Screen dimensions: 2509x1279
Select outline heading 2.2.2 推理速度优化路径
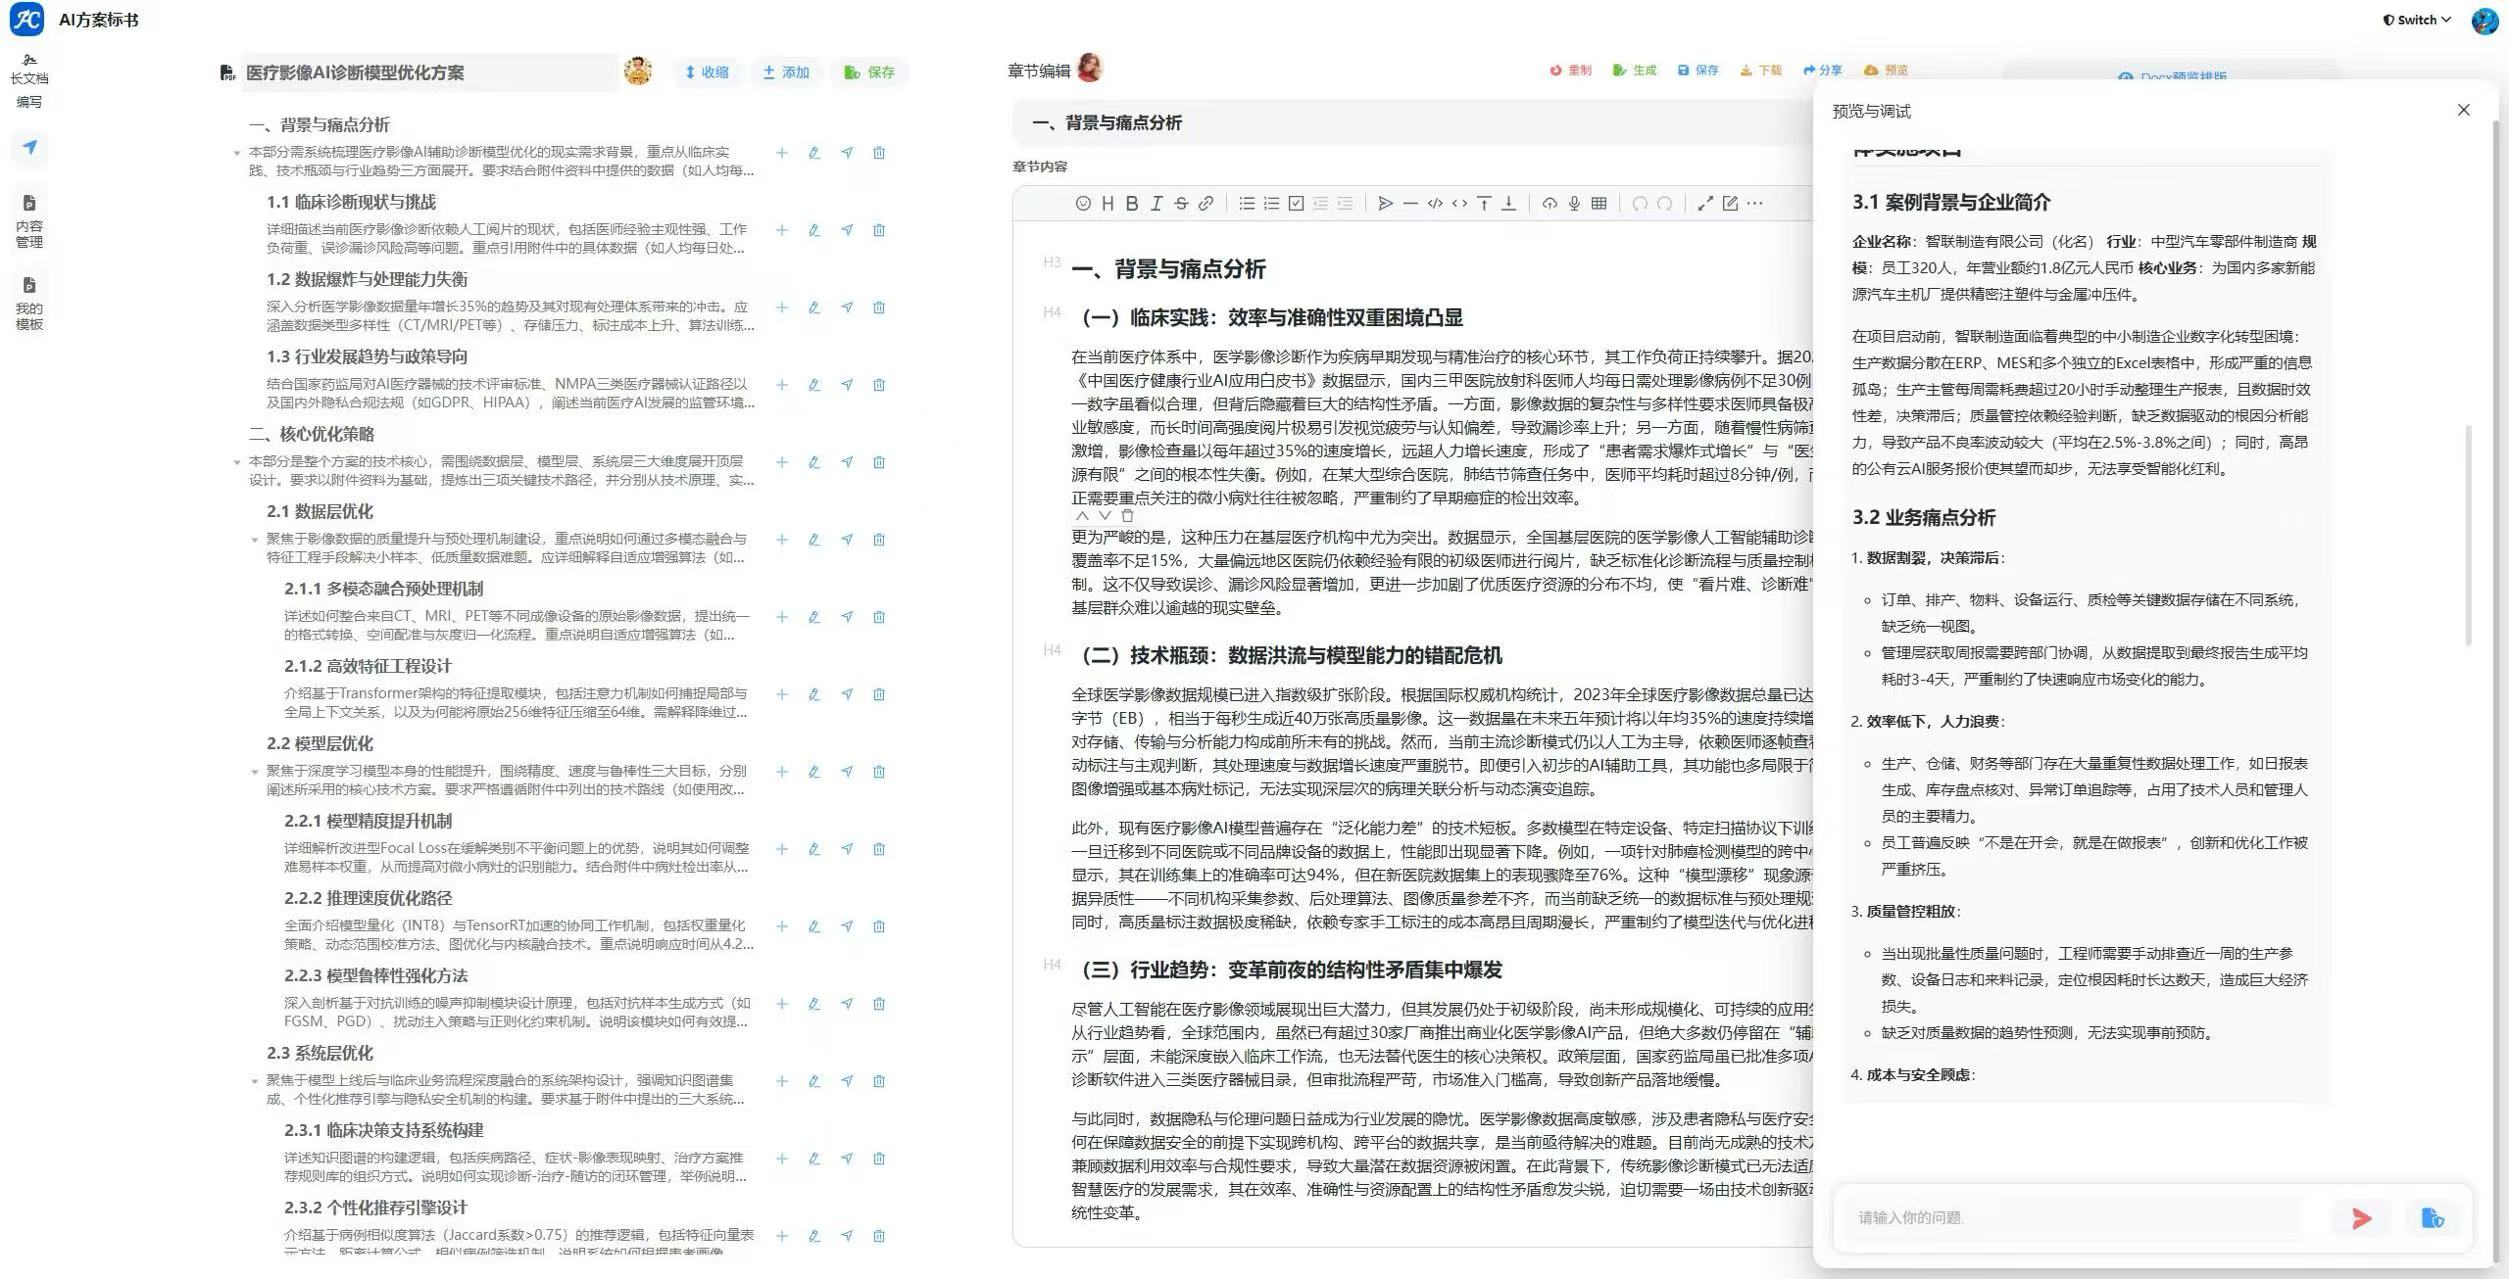pos(368,898)
